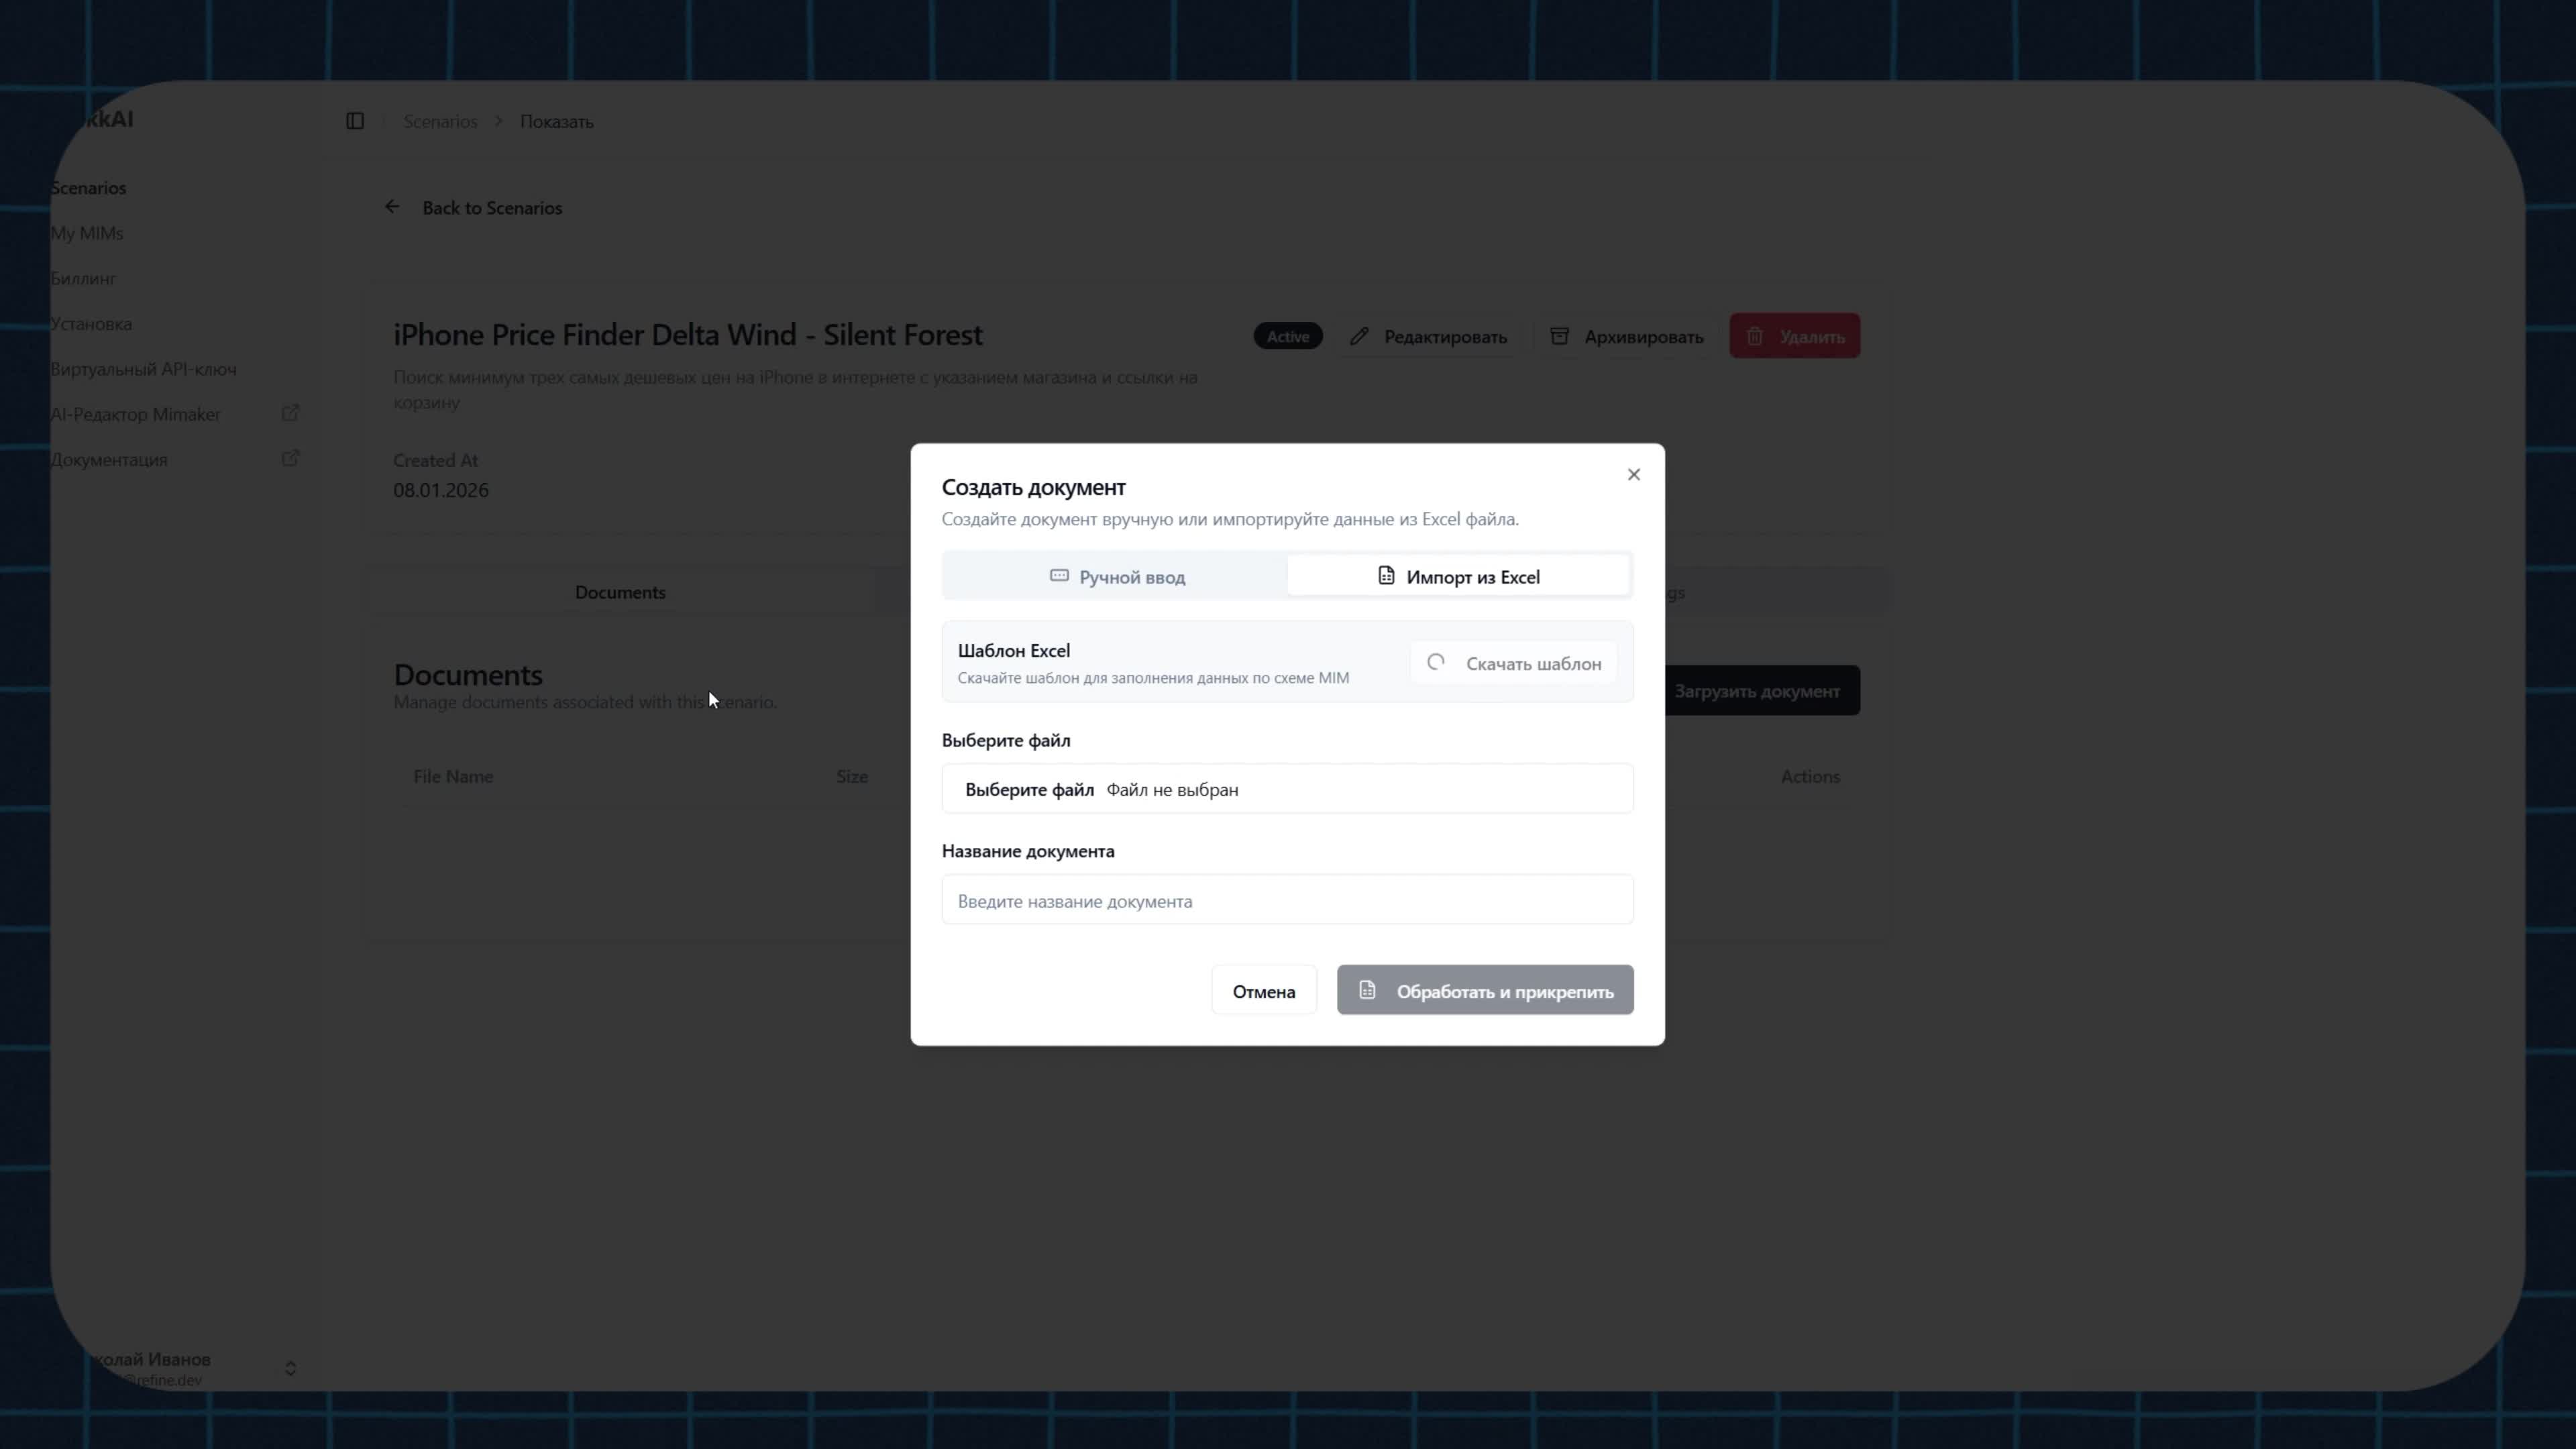This screenshot has height=1449, width=2576.
Task: Expand the user account switcher chevron
Action: tap(290, 1367)
